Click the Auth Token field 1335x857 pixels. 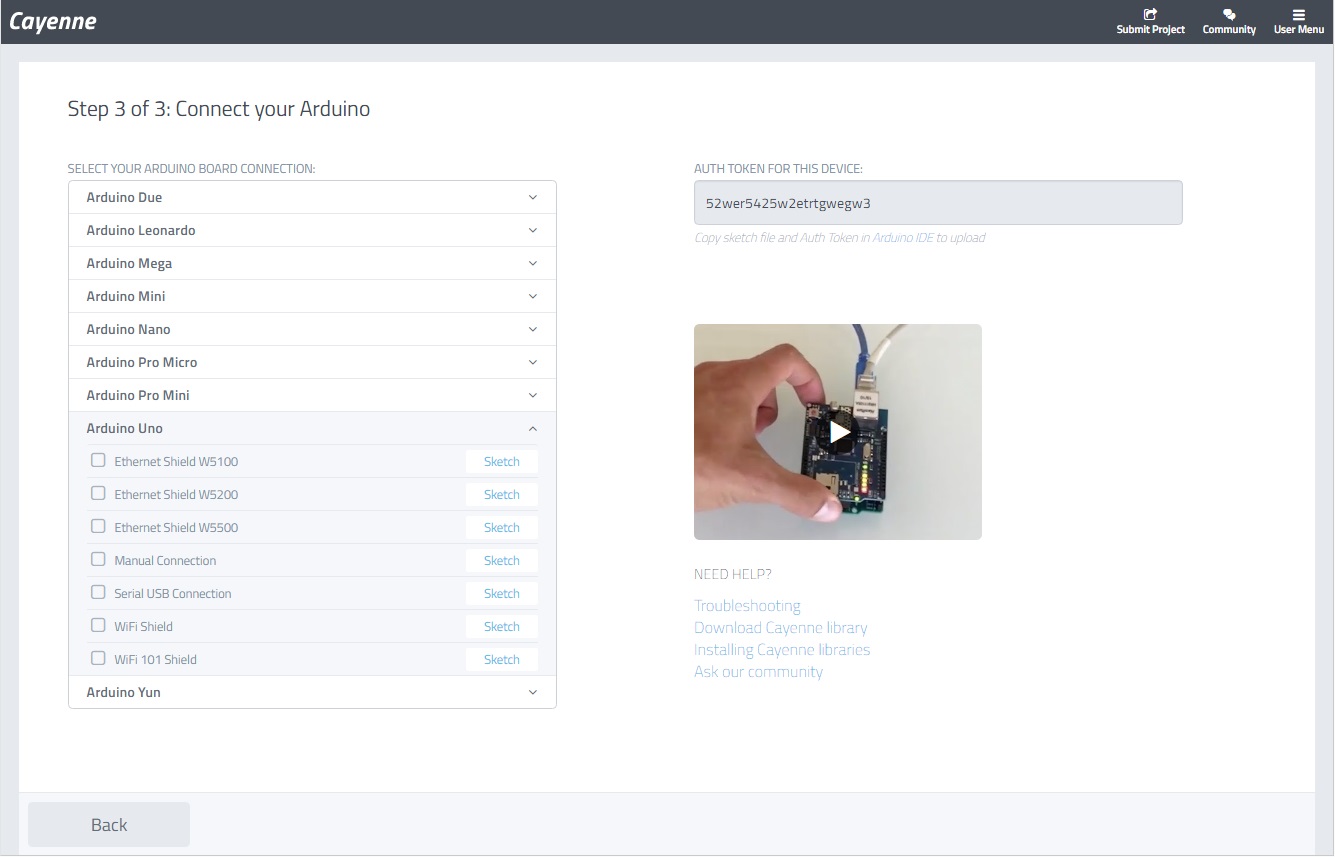(938, 202)
